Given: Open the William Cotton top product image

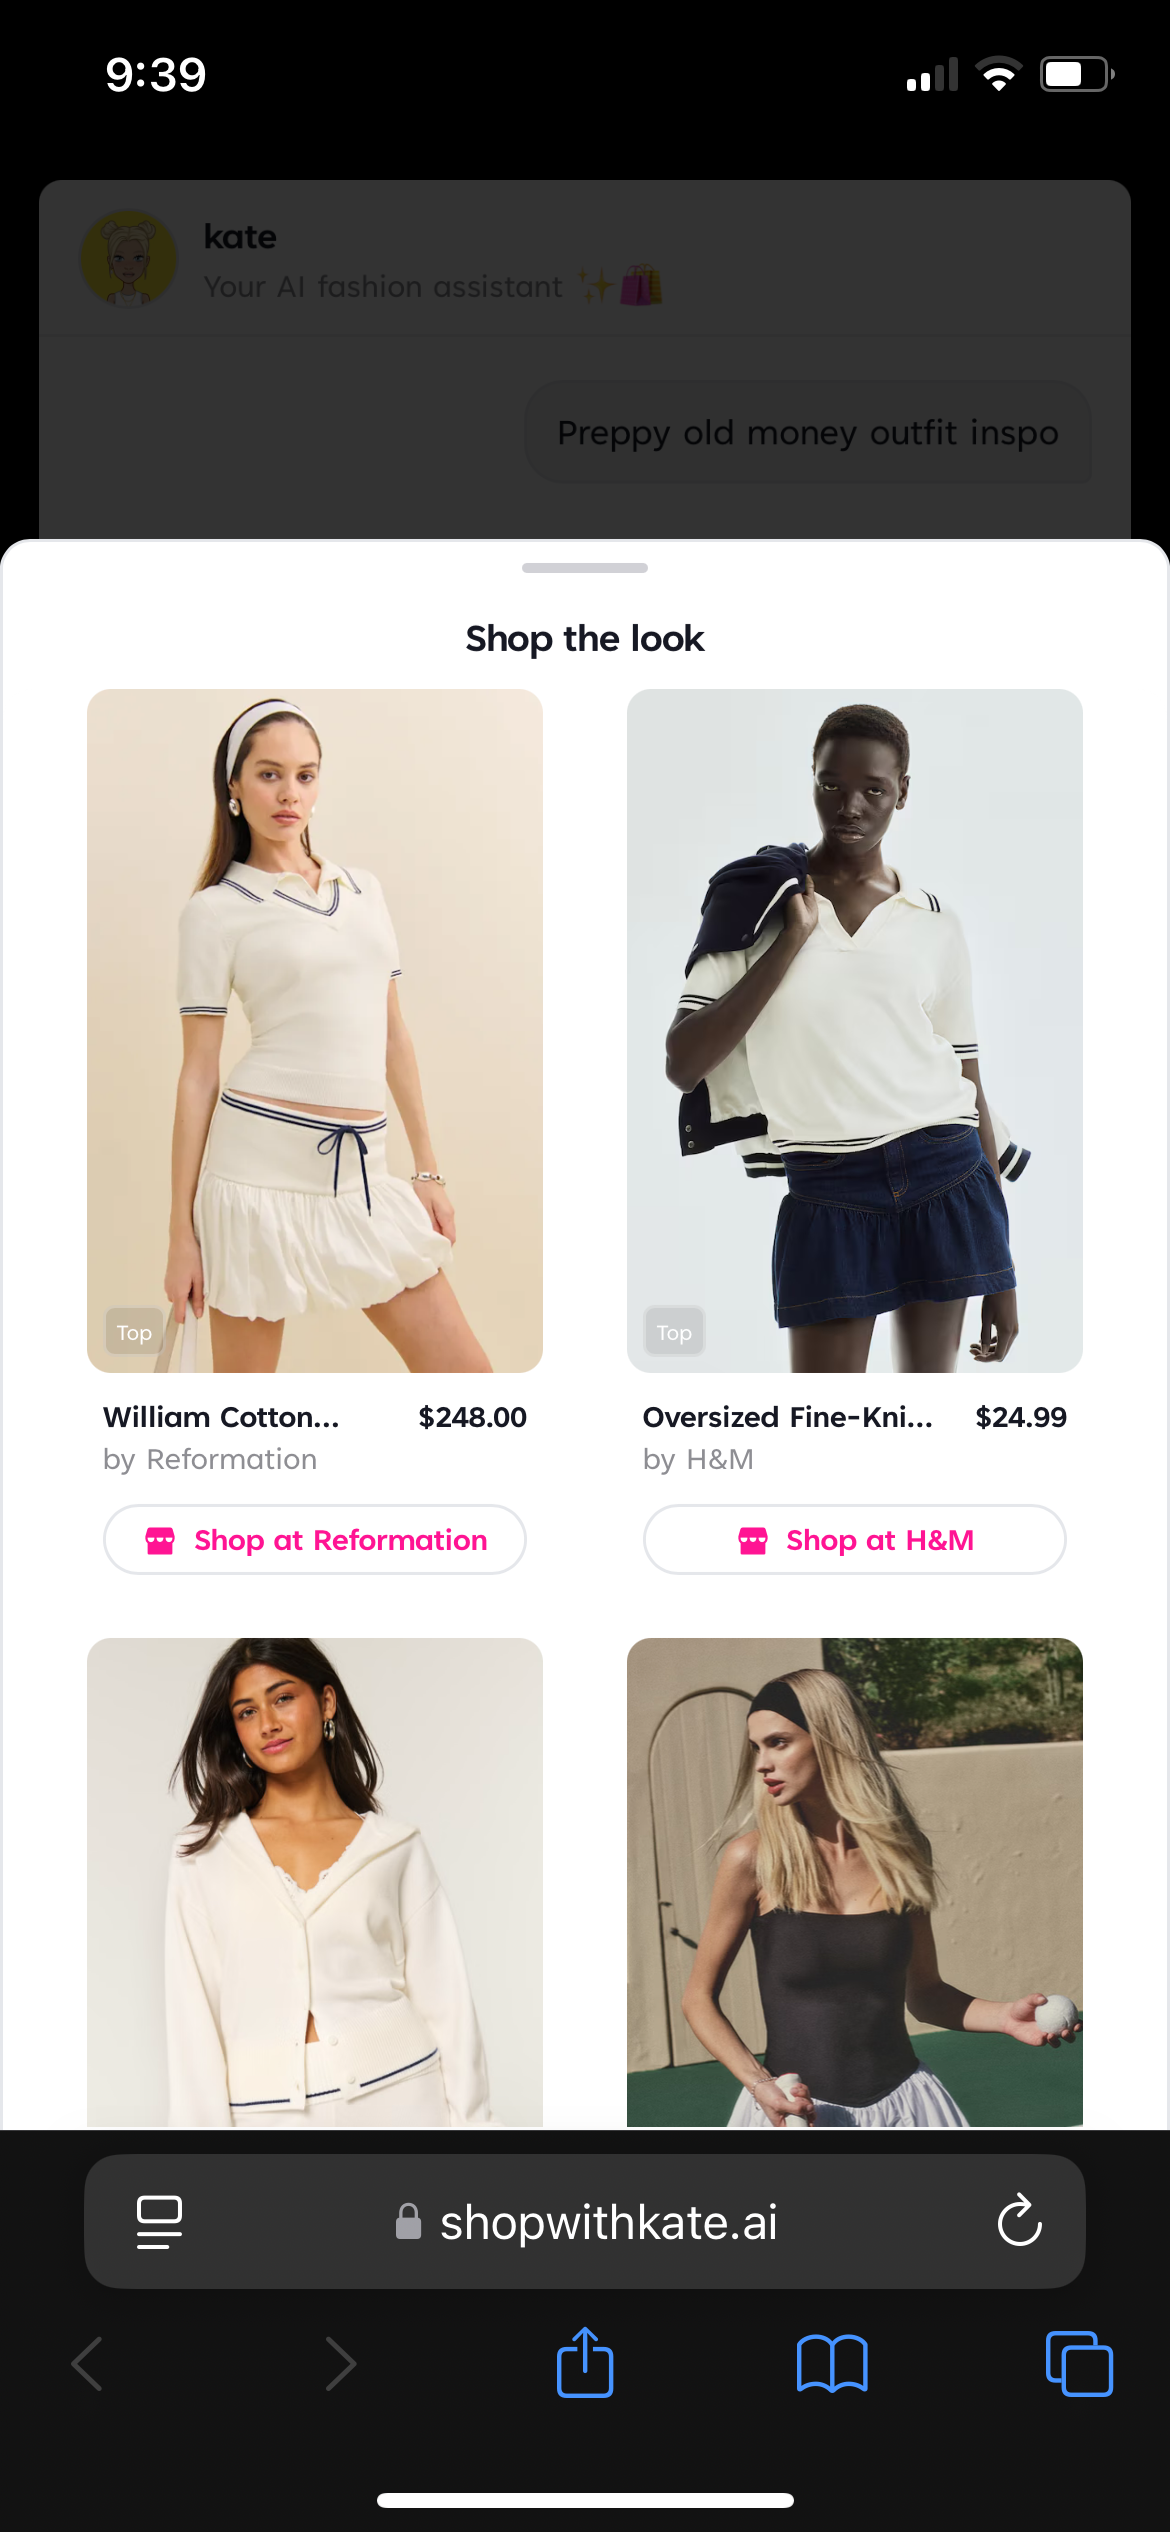Looking at the screenshot, I should pos(315,1030).
